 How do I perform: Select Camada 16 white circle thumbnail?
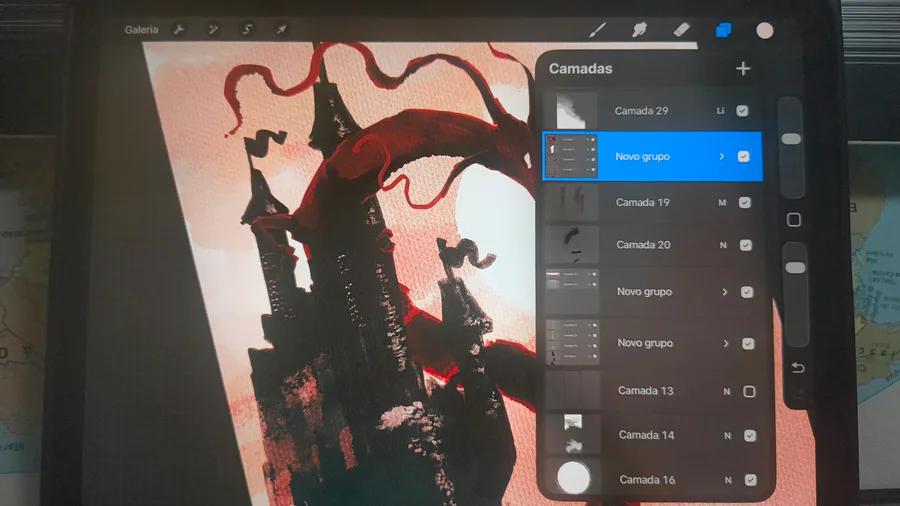[573, 477]
